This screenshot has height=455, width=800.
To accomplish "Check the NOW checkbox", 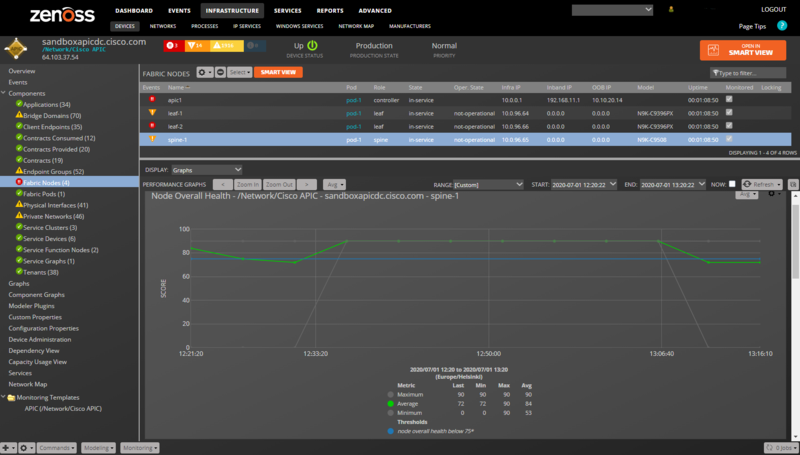I will click(x=732, y=184).
